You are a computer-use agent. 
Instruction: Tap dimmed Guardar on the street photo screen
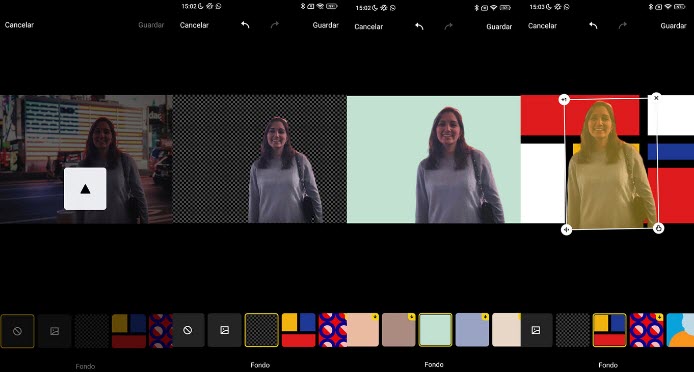[151, 25]
